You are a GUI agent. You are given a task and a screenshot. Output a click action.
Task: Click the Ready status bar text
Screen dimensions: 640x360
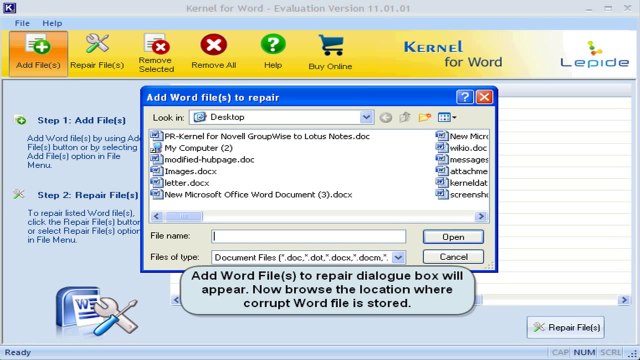[x=18, y=352]
